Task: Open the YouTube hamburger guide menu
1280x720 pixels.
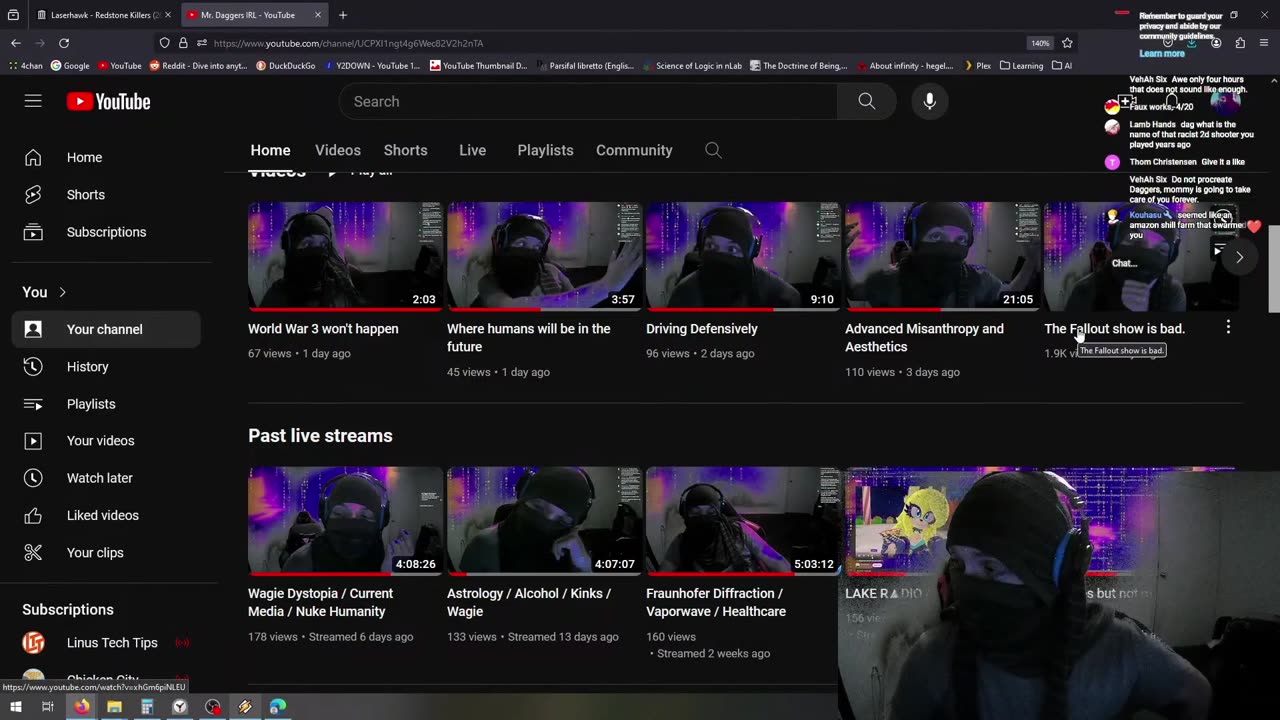Action: pos(33,101)
